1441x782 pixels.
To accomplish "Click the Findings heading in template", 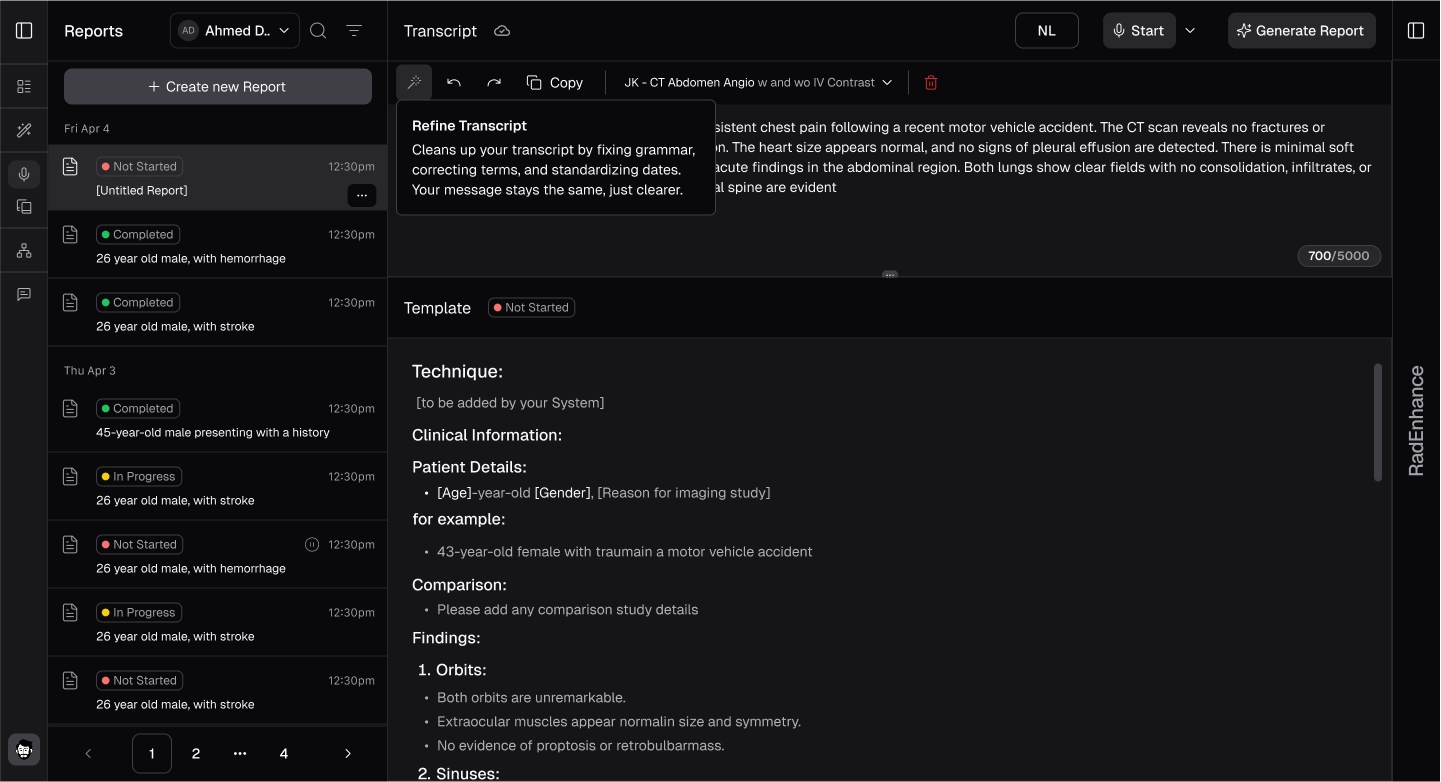I will tap(446, 638).
